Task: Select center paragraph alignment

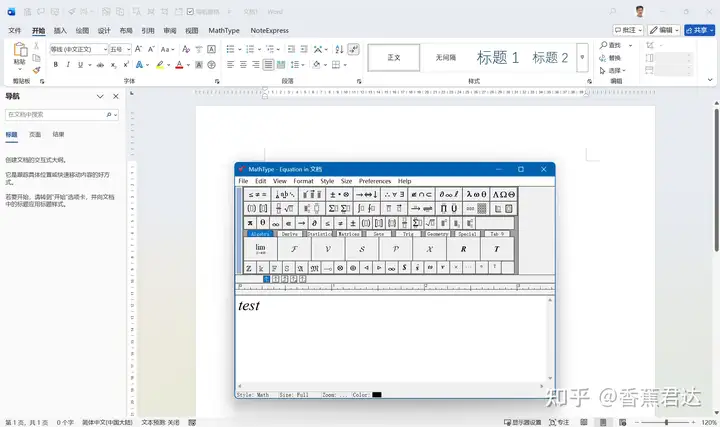Action: [x=243, y=65]
